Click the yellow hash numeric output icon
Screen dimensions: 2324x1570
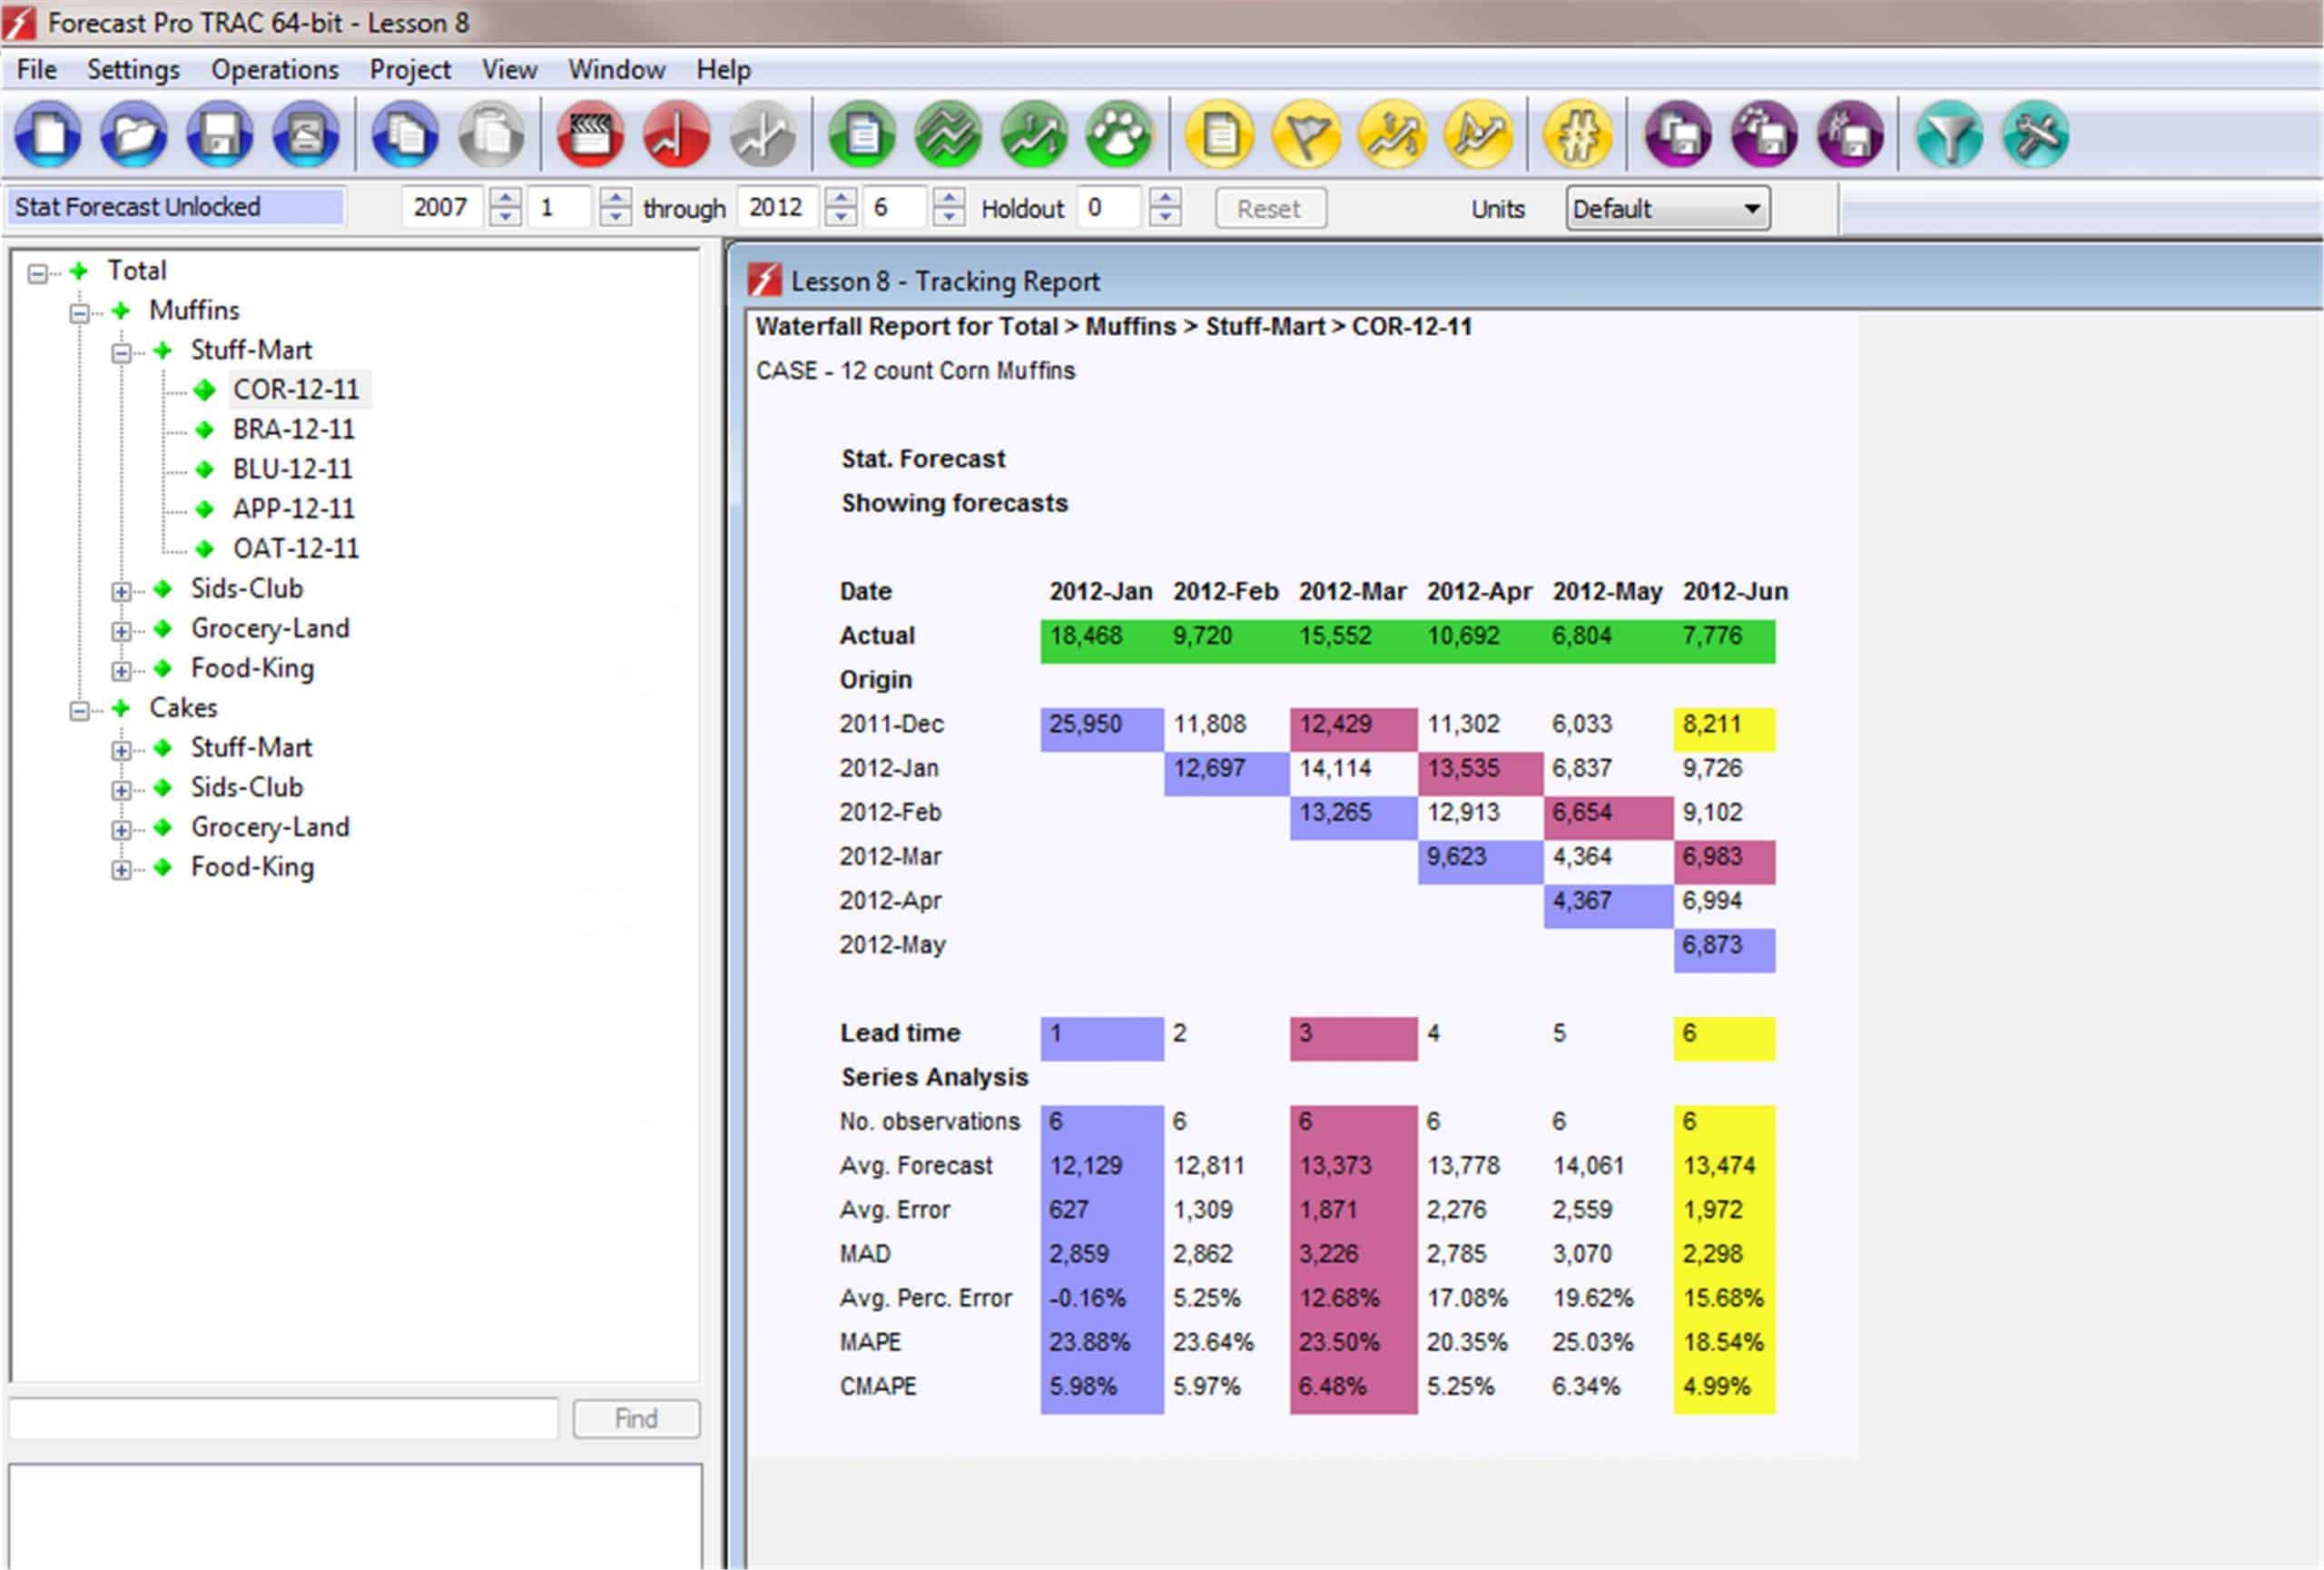tap(1578, 134)
